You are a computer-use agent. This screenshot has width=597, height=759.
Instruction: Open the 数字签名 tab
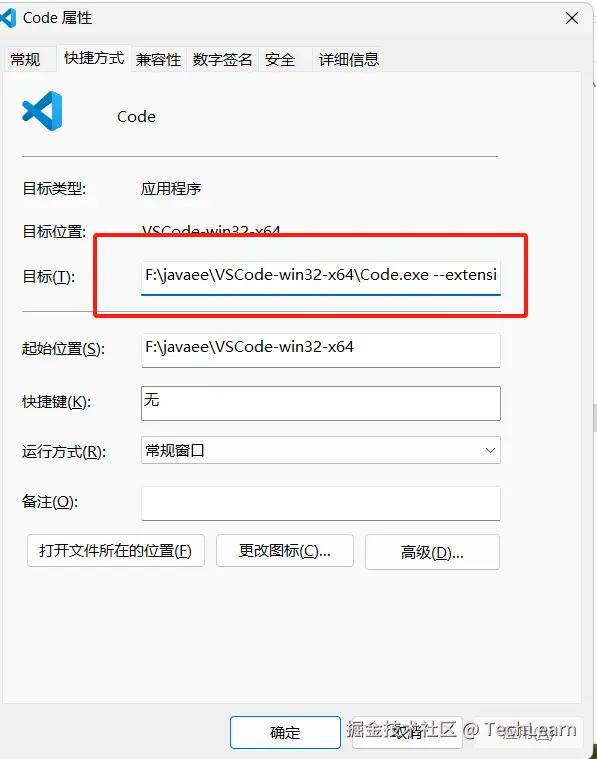[222, 60]
